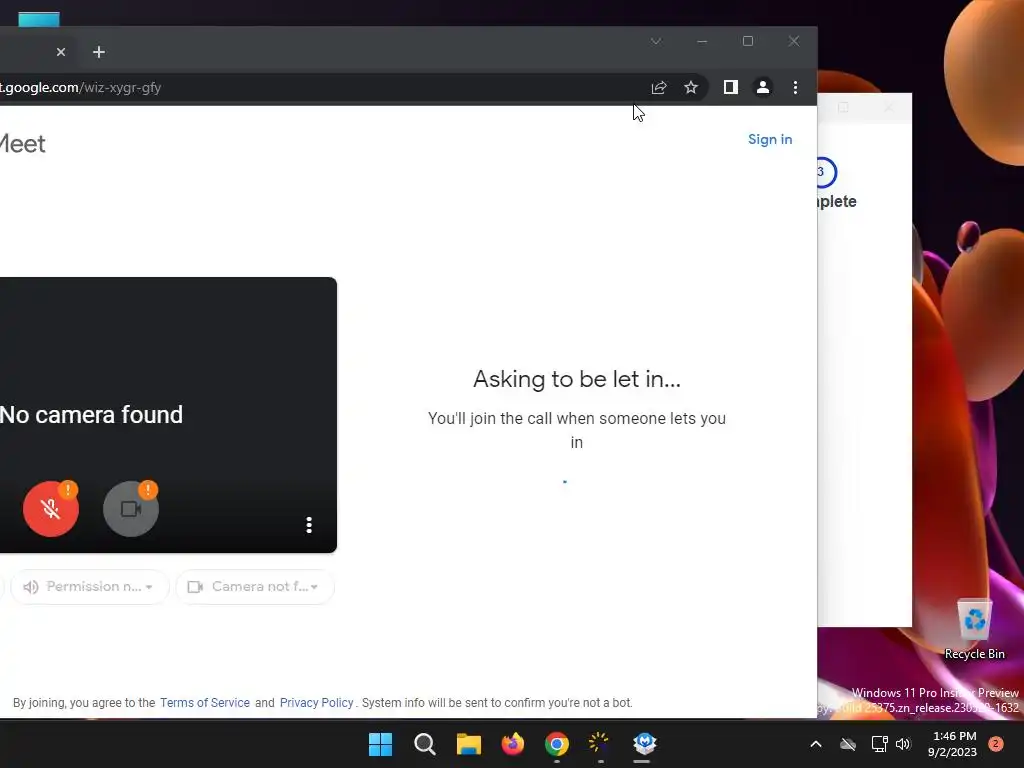
Task: Toggle the camera button in preview
Action: (131, 509)
